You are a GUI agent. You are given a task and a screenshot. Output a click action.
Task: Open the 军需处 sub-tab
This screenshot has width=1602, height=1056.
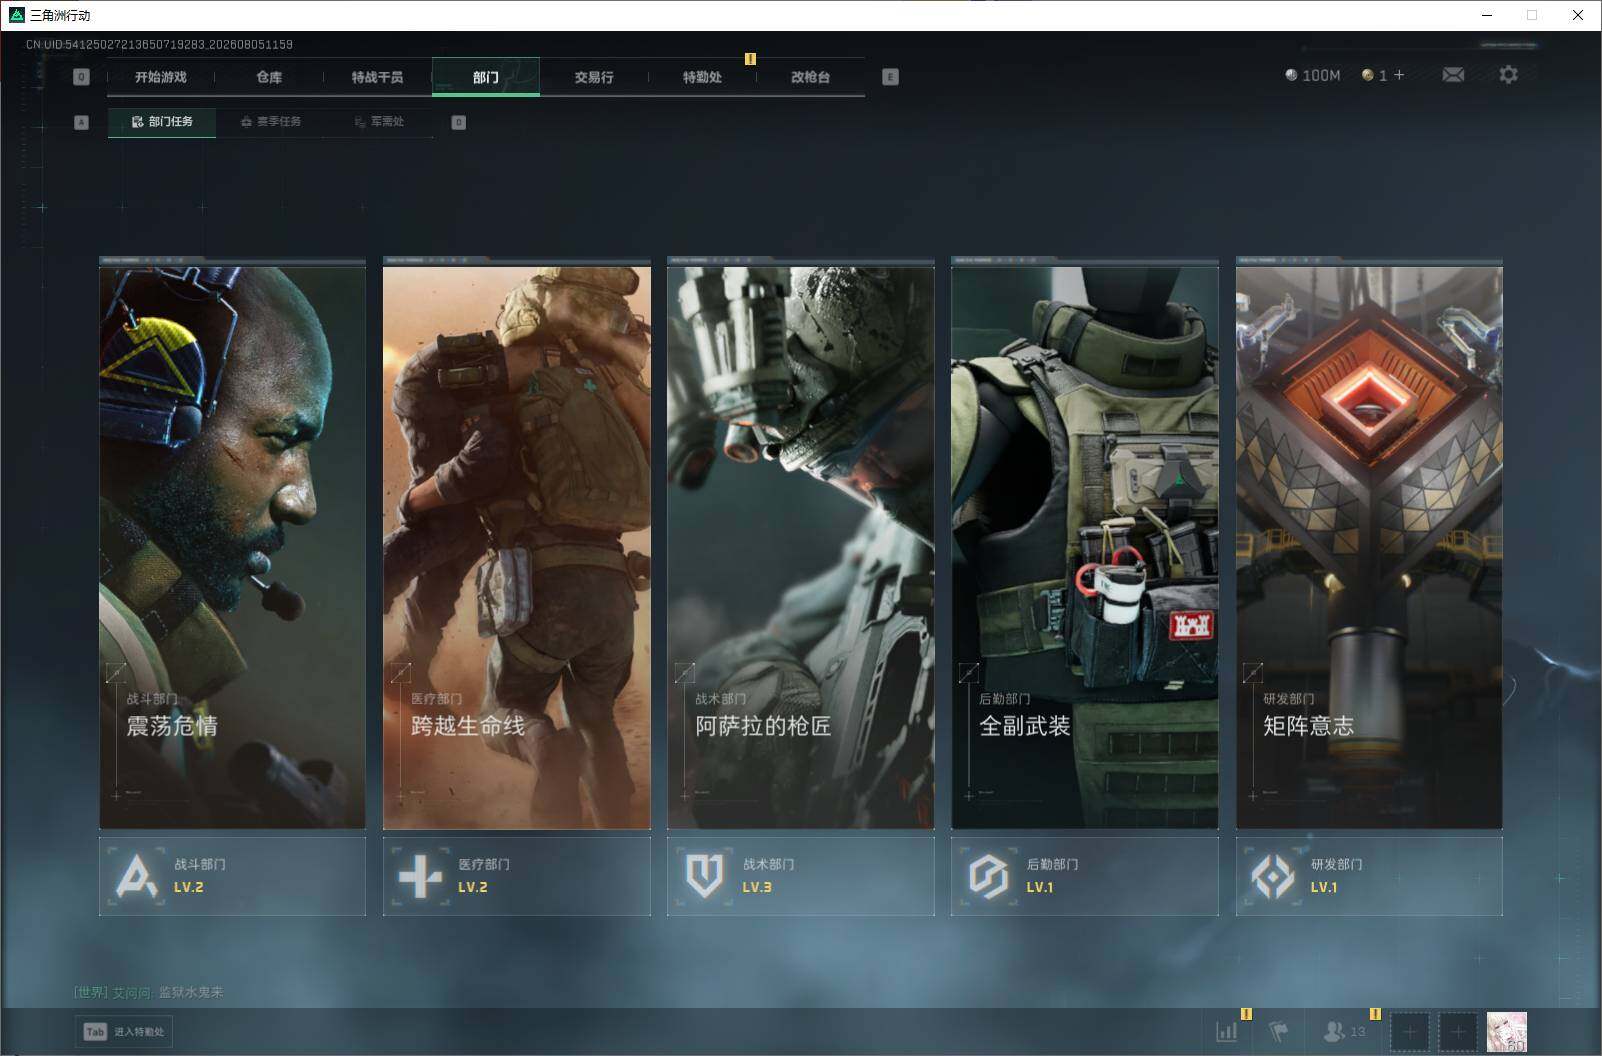tap(379, 122)
